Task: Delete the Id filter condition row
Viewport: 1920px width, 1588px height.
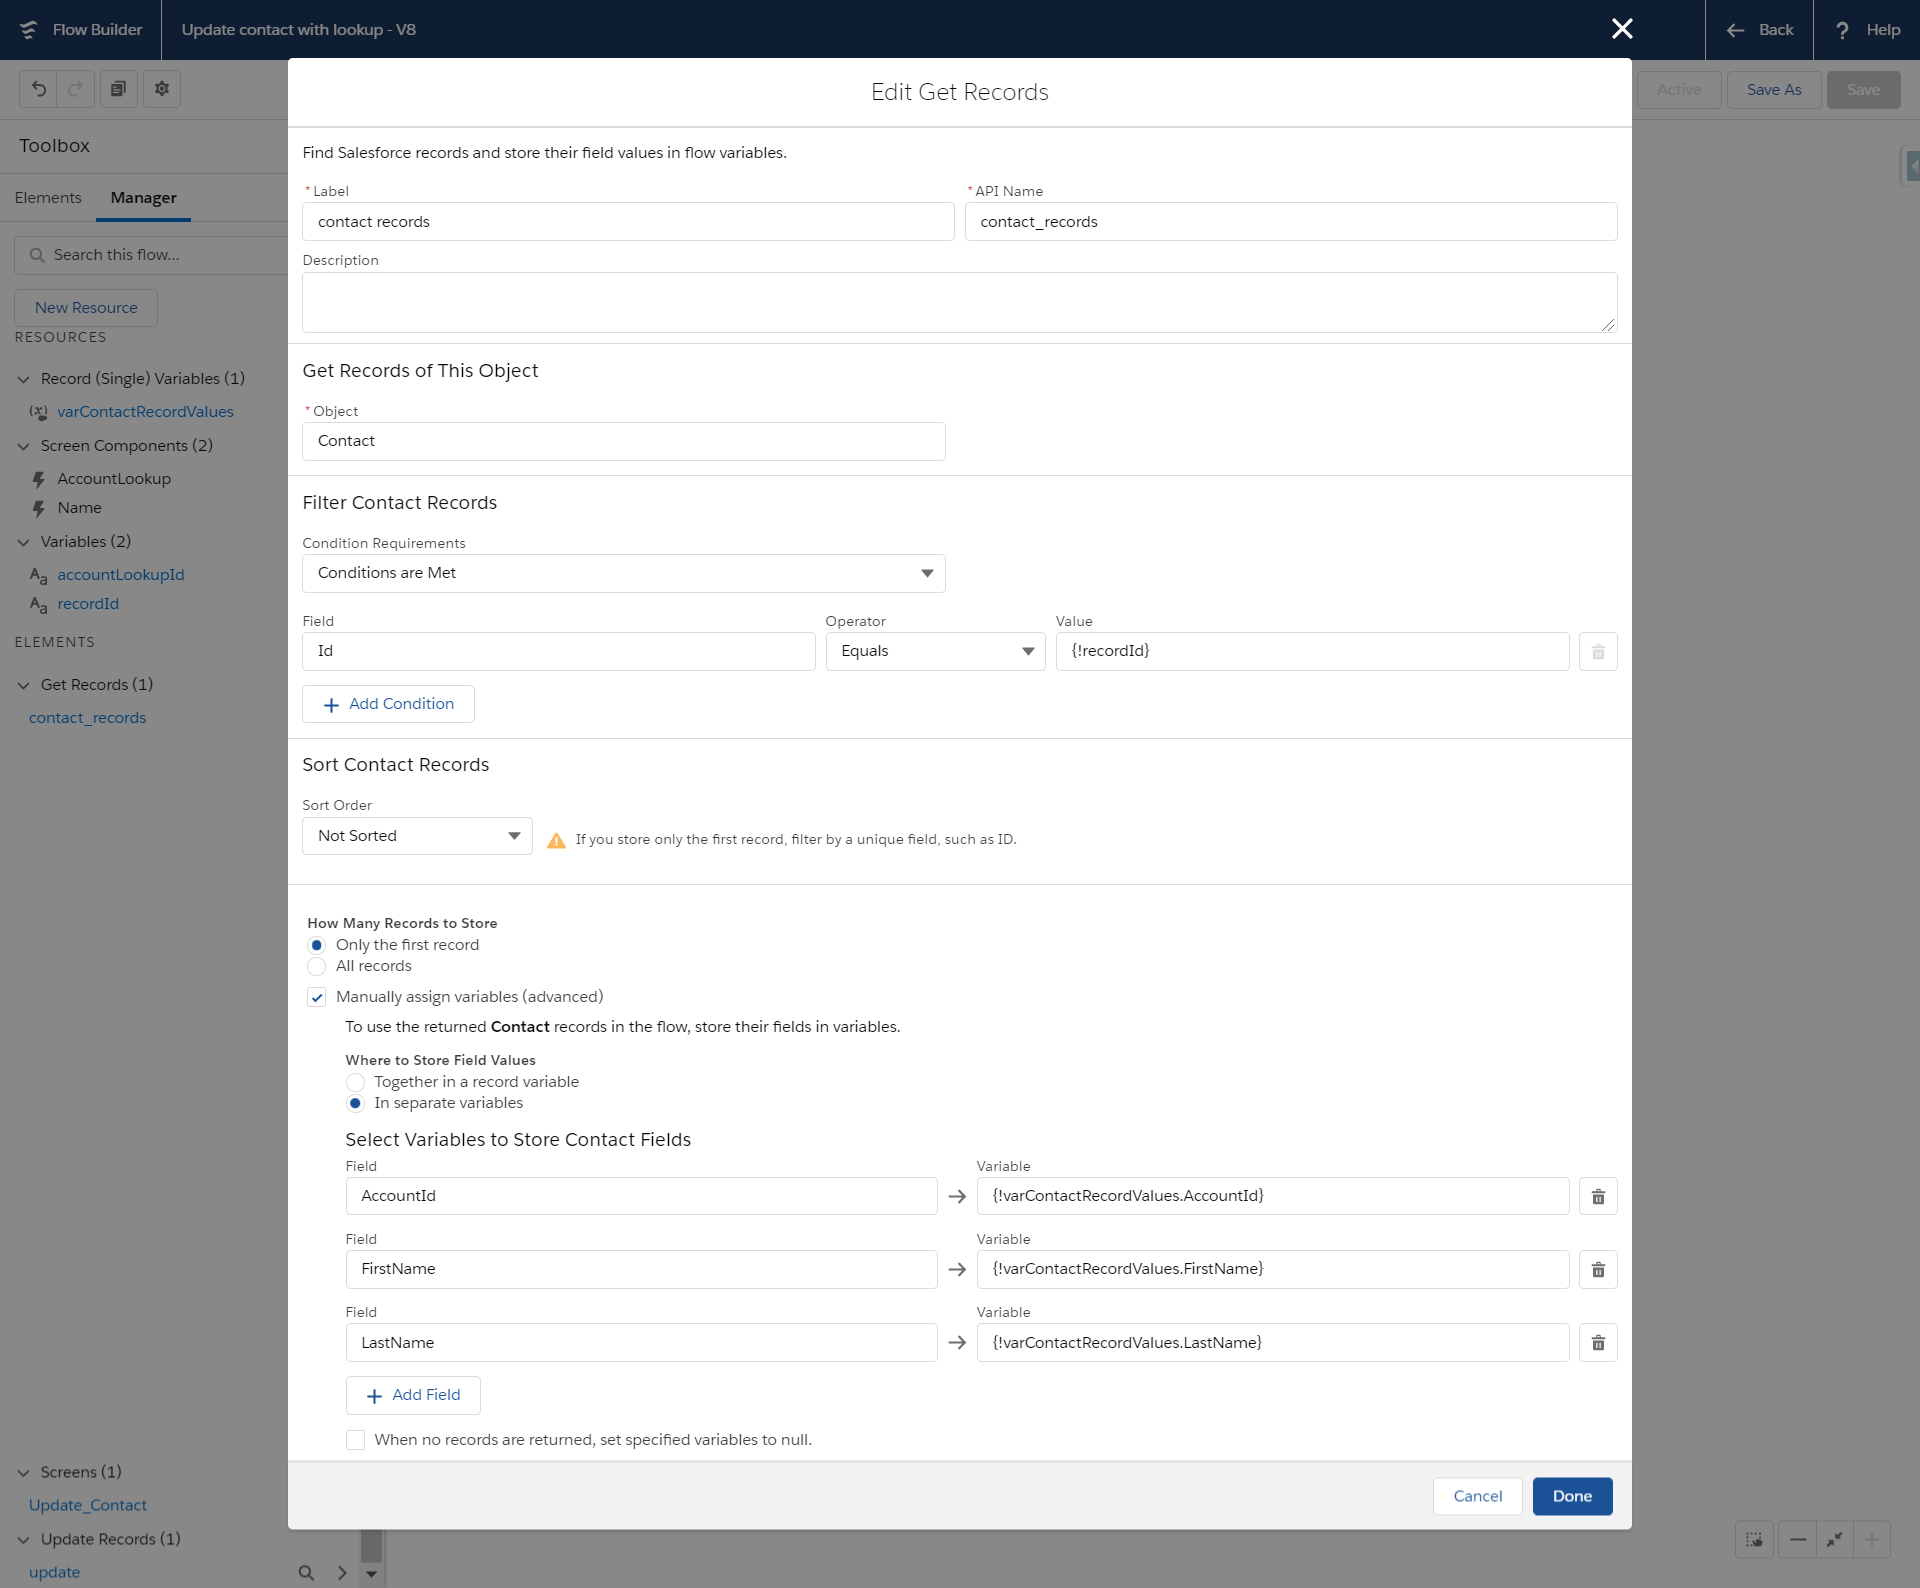Action: point(1598,652)
